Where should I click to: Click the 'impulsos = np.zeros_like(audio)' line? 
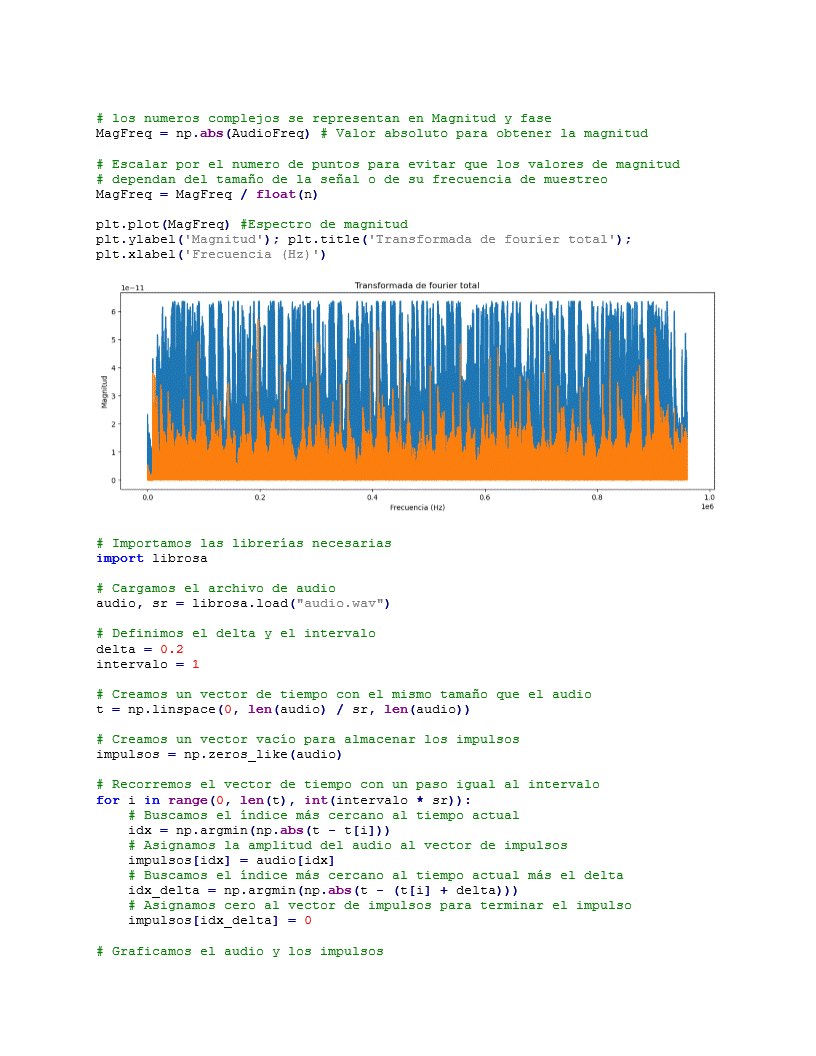[x=218, y=754]
